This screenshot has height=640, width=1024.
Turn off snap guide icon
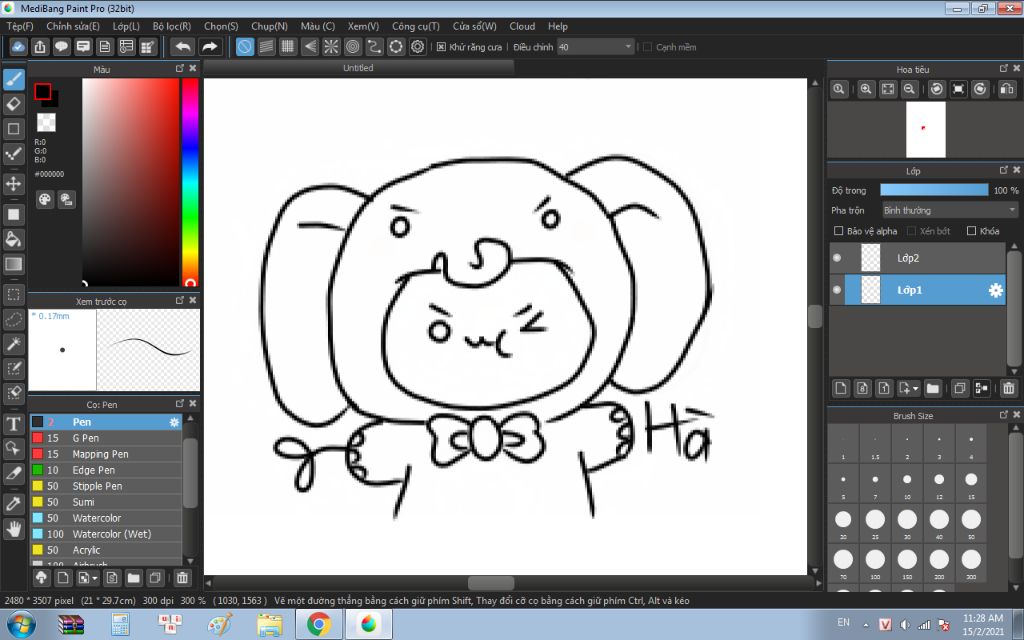click(245, 47)
